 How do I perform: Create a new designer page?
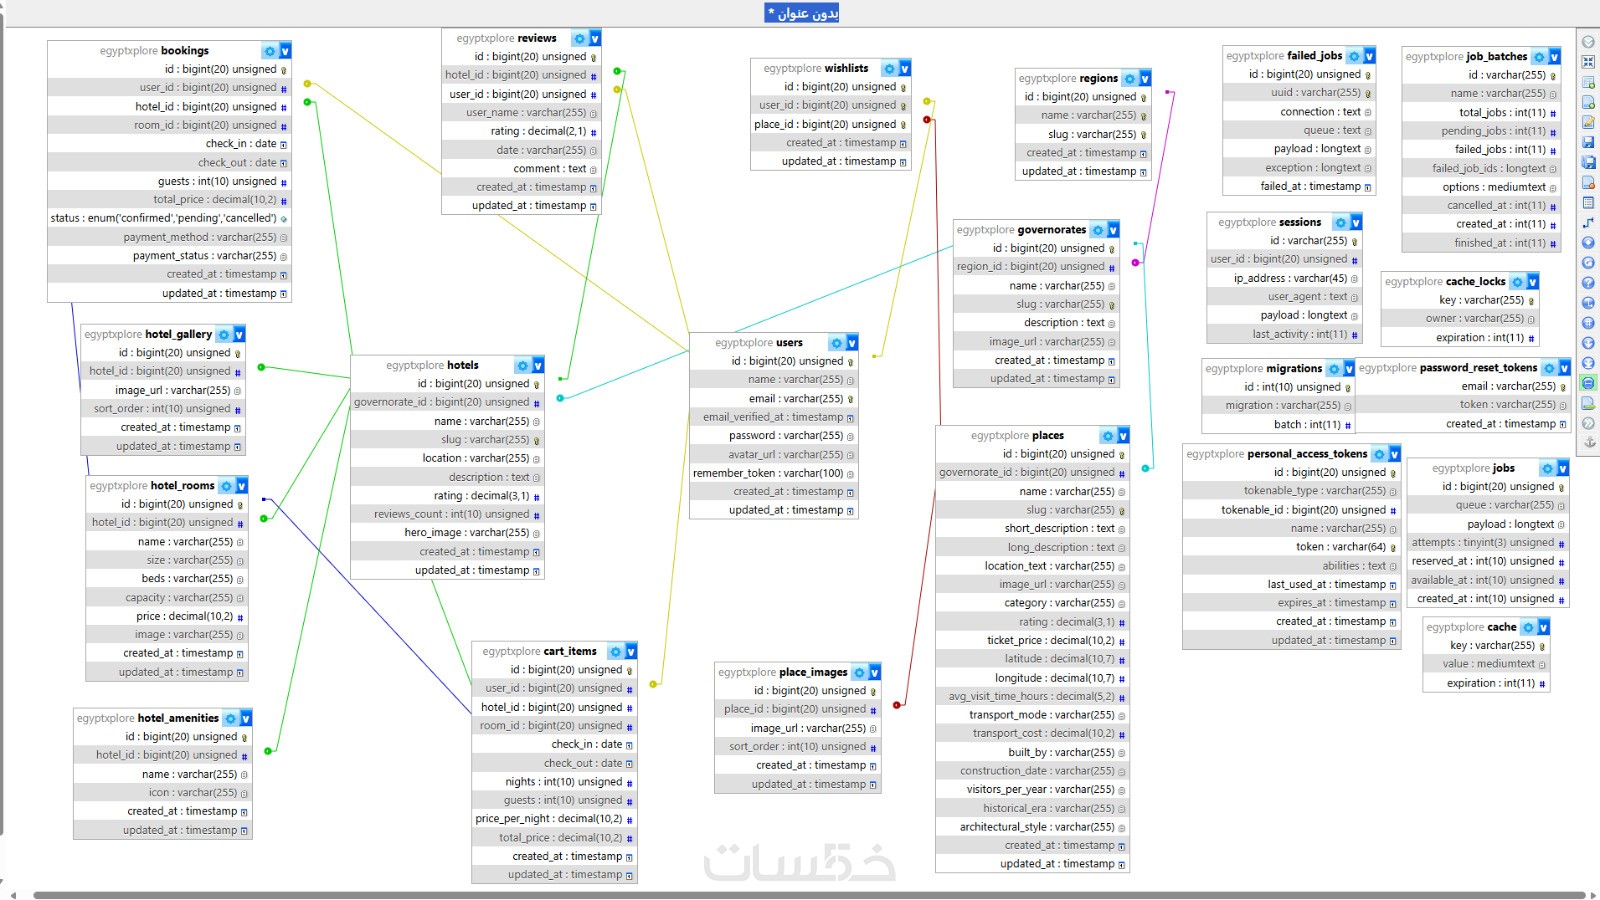(x=1588, y=102)
